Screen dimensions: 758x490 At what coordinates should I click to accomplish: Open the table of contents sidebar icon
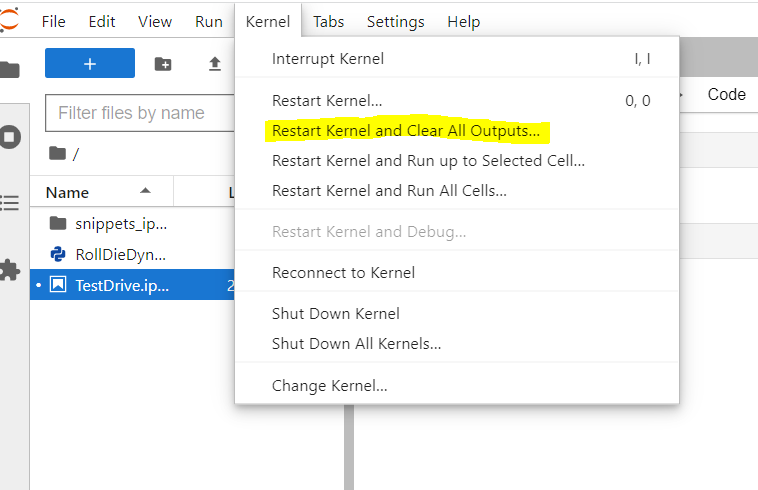10,203
